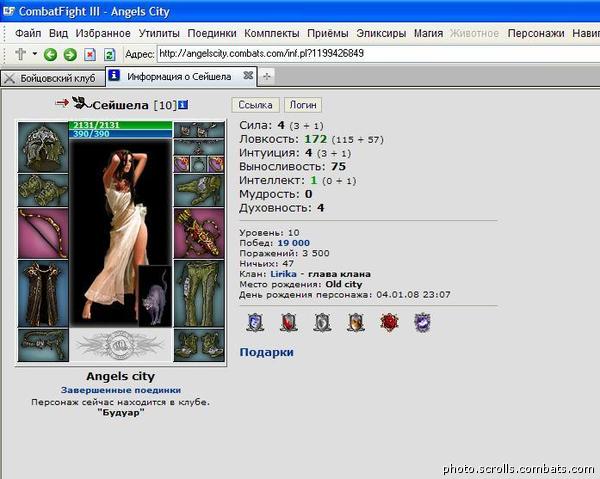The image size is (600, 479).
Task: Click the sword toolbar icon
Action: coord(21,54)
